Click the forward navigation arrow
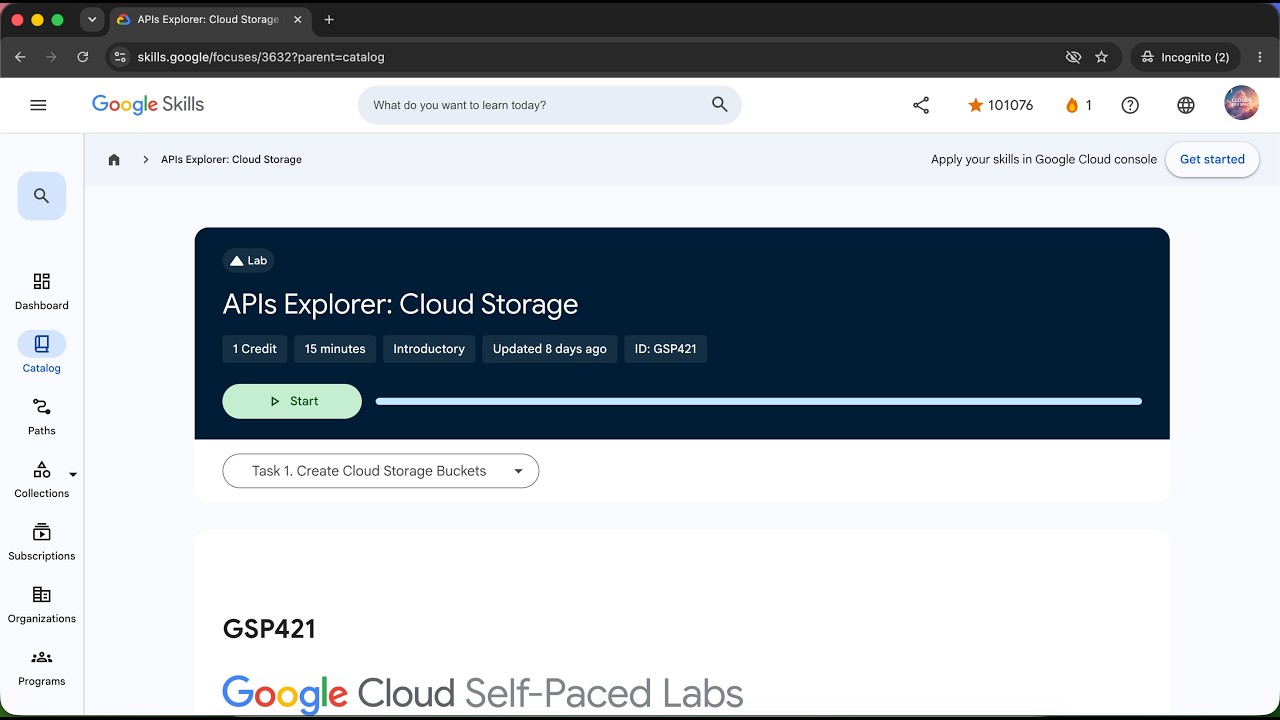 click(51, 57)
